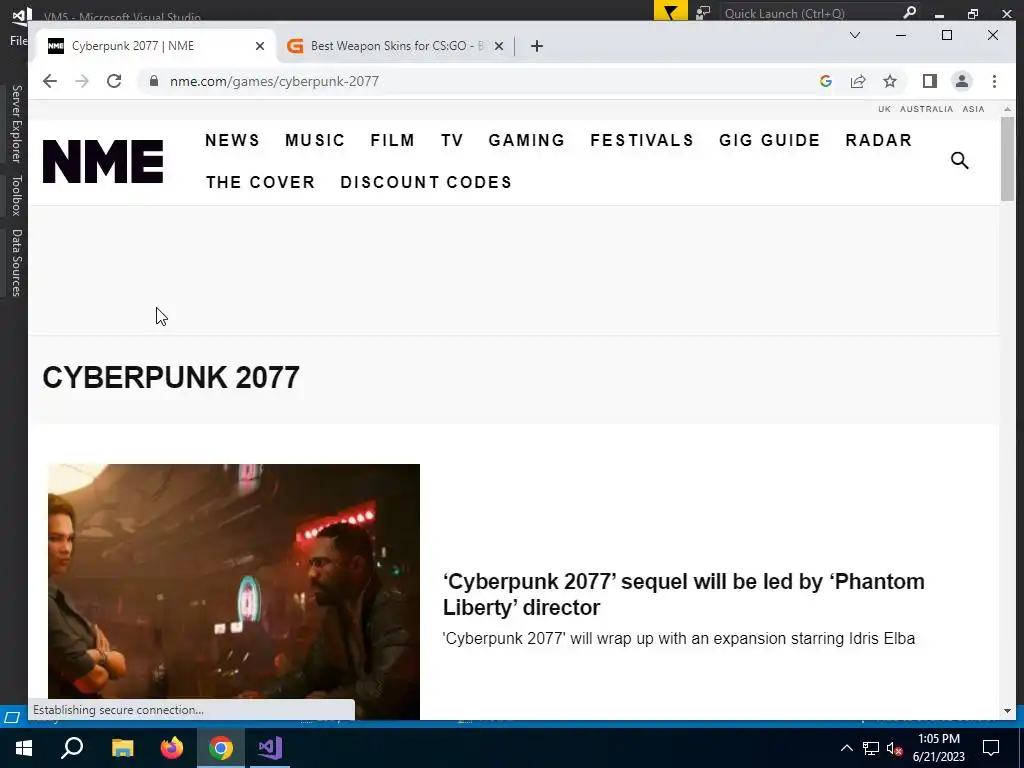
Task: Open the MUSIC section
Action: coord(315,140)
